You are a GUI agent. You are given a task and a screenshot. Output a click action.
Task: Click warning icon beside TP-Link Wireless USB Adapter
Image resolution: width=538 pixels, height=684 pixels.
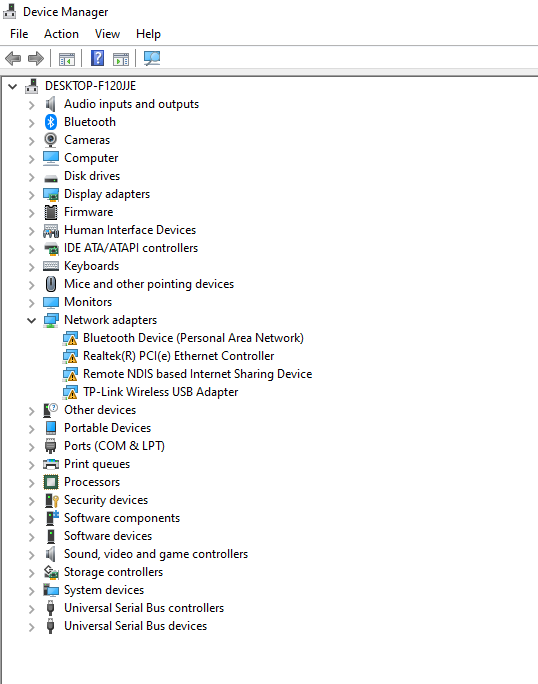70,392
